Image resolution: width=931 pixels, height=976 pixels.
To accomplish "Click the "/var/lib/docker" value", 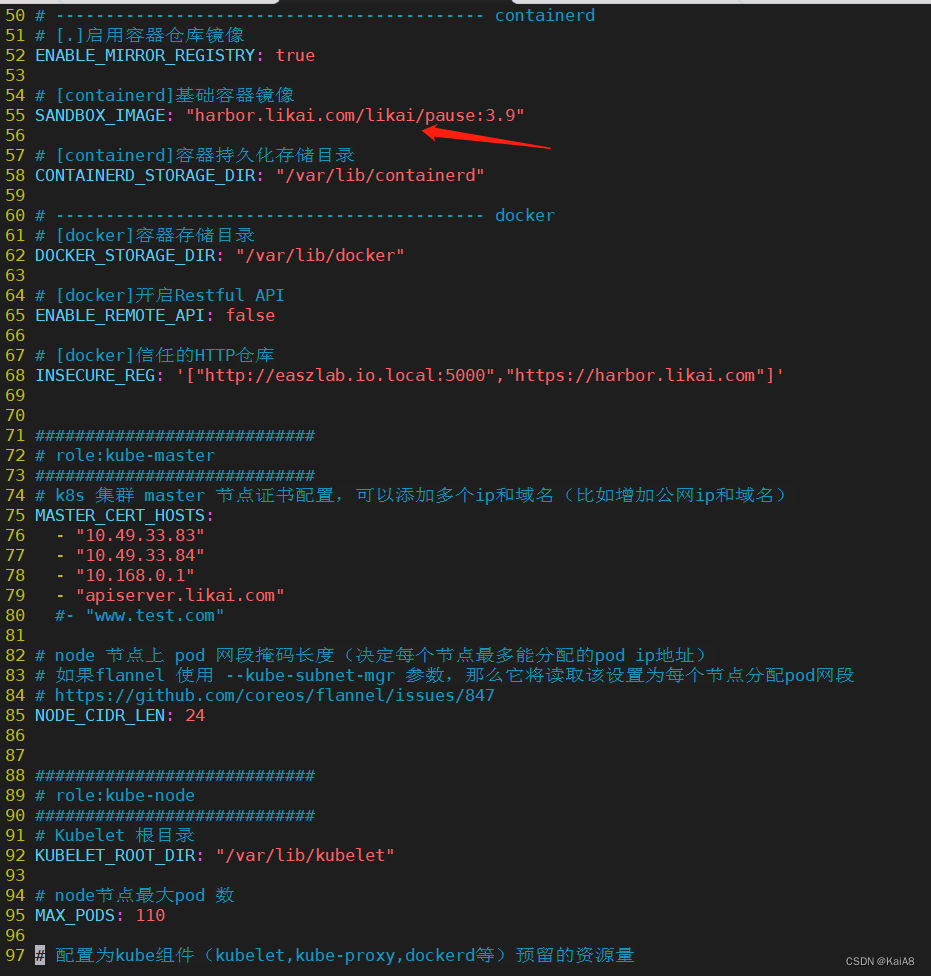I will pyautogui.click(x=320, y=256).
